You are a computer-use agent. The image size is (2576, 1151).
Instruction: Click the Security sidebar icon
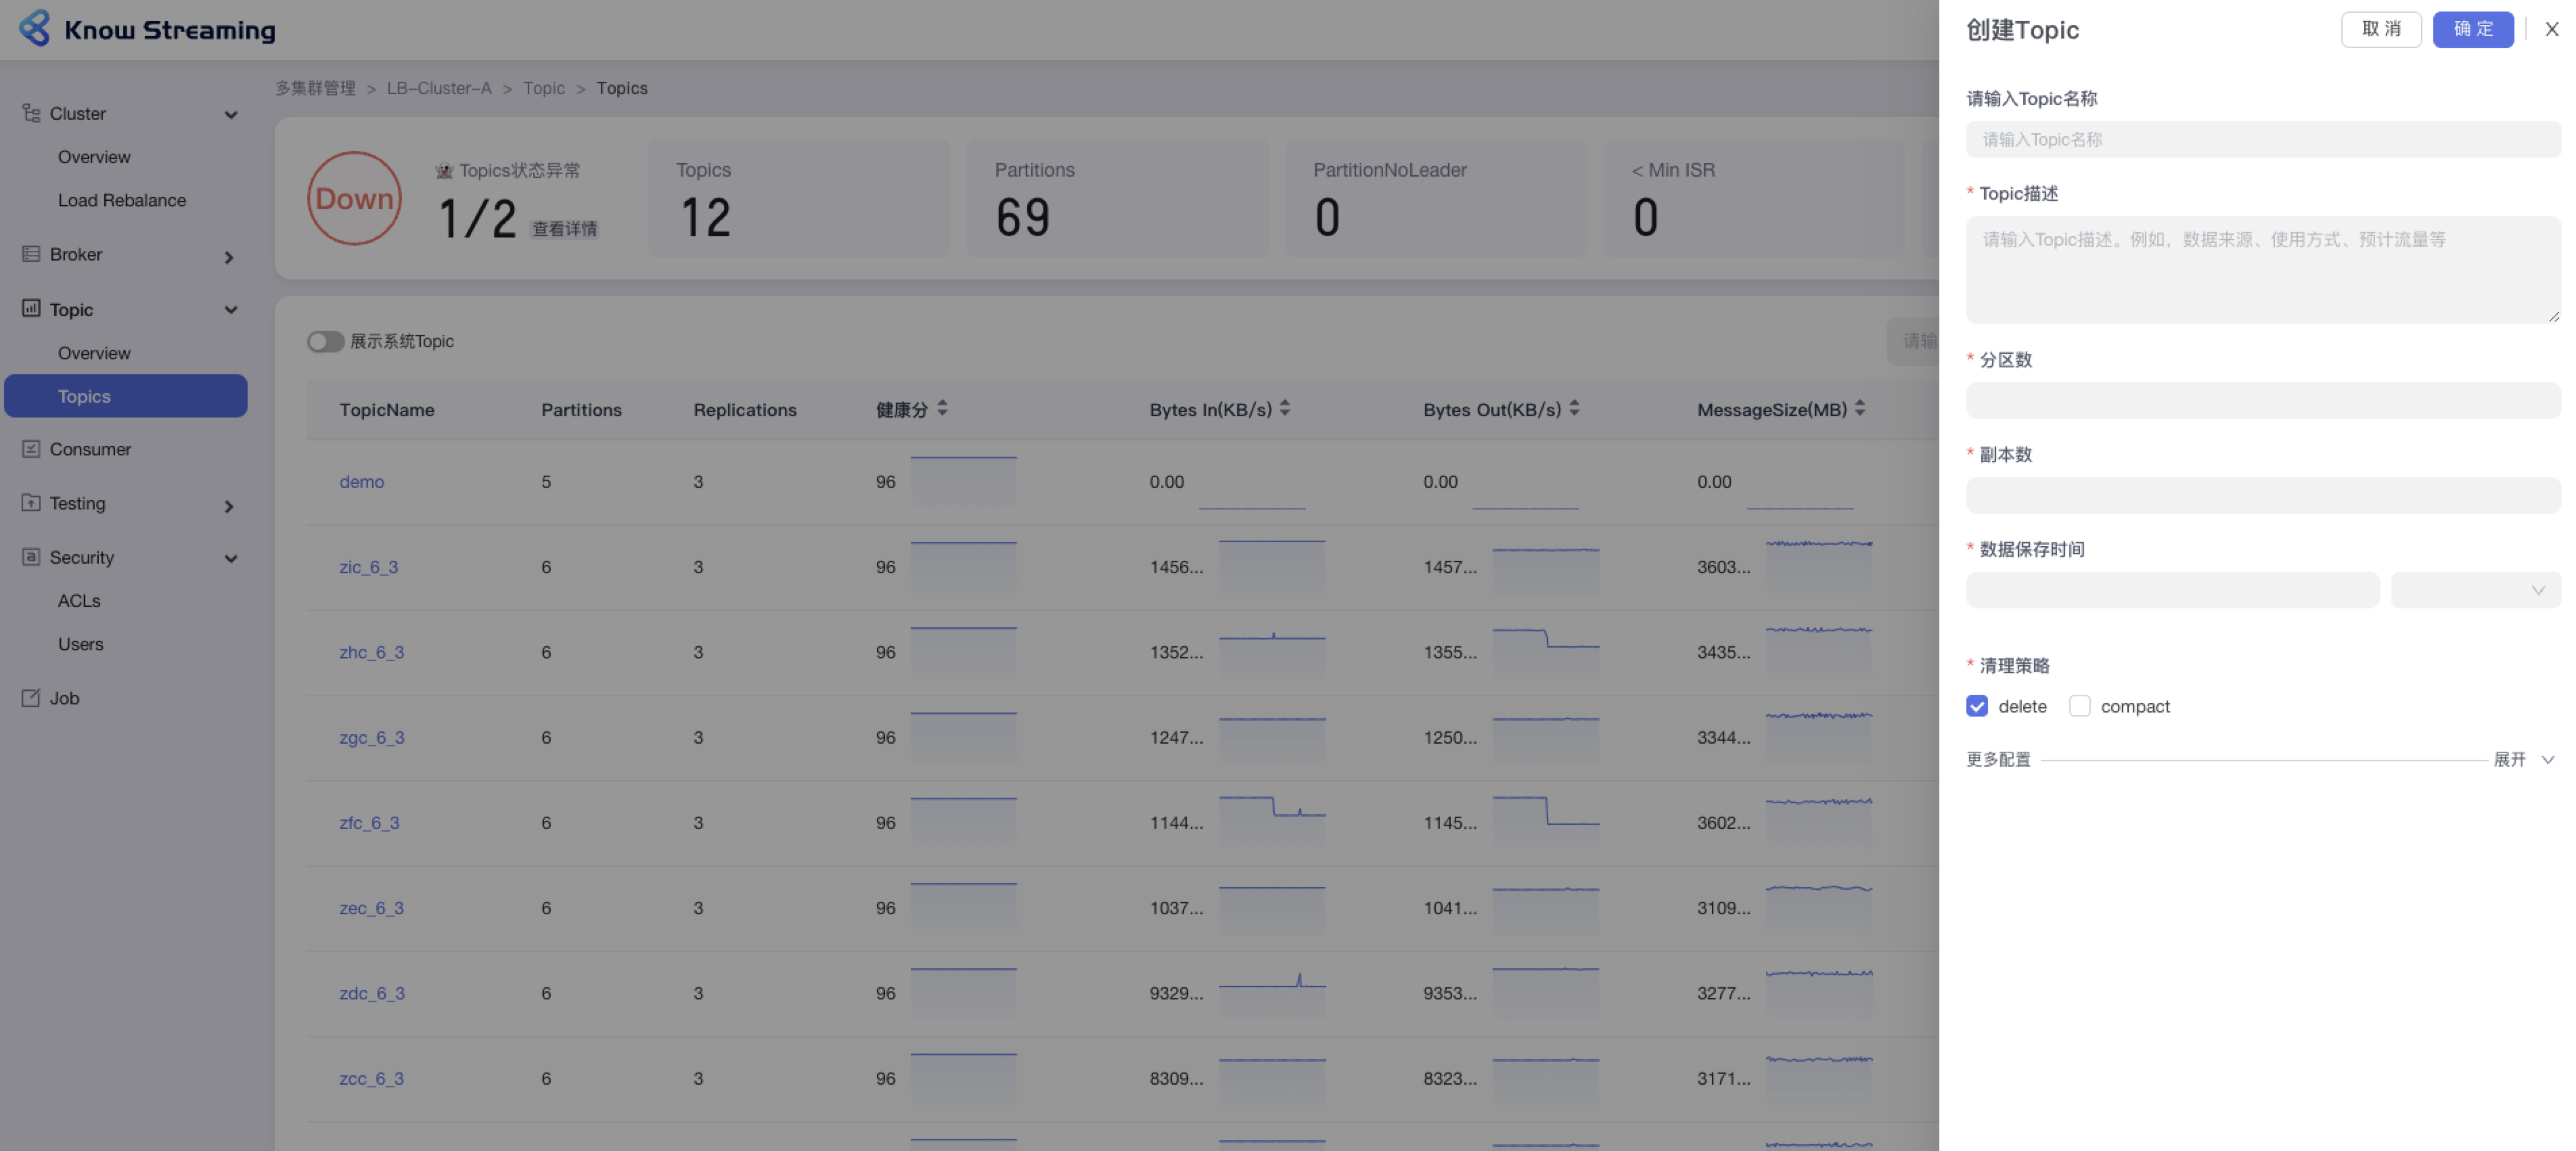click(x=31, y=557)
